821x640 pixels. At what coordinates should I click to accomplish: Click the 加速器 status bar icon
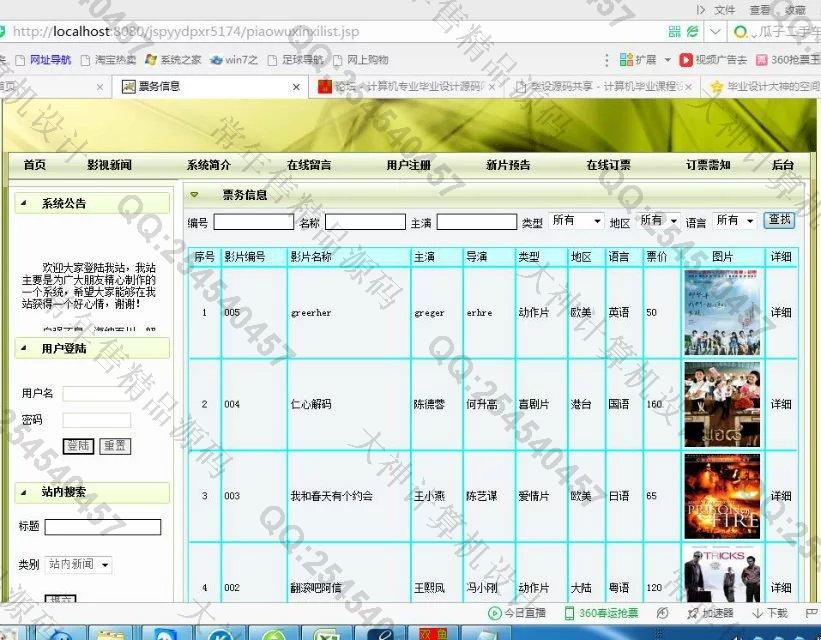coord(711,613)
